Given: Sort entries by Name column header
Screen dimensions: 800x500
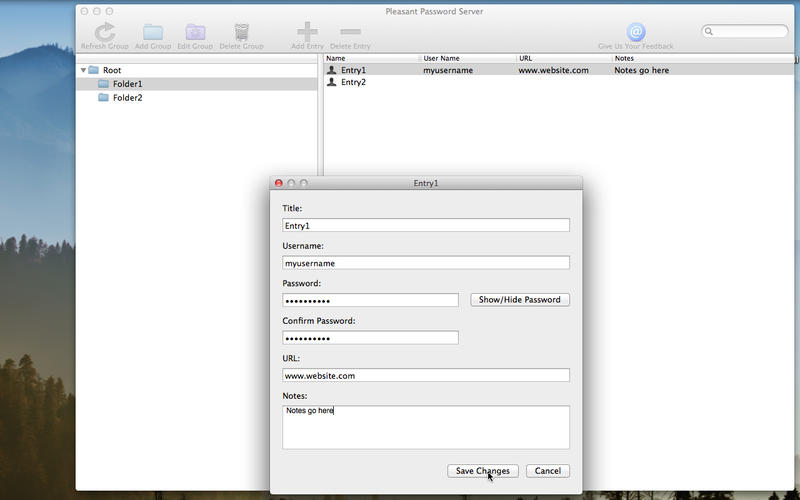Looking at the screenshot, I should [370, 59].
